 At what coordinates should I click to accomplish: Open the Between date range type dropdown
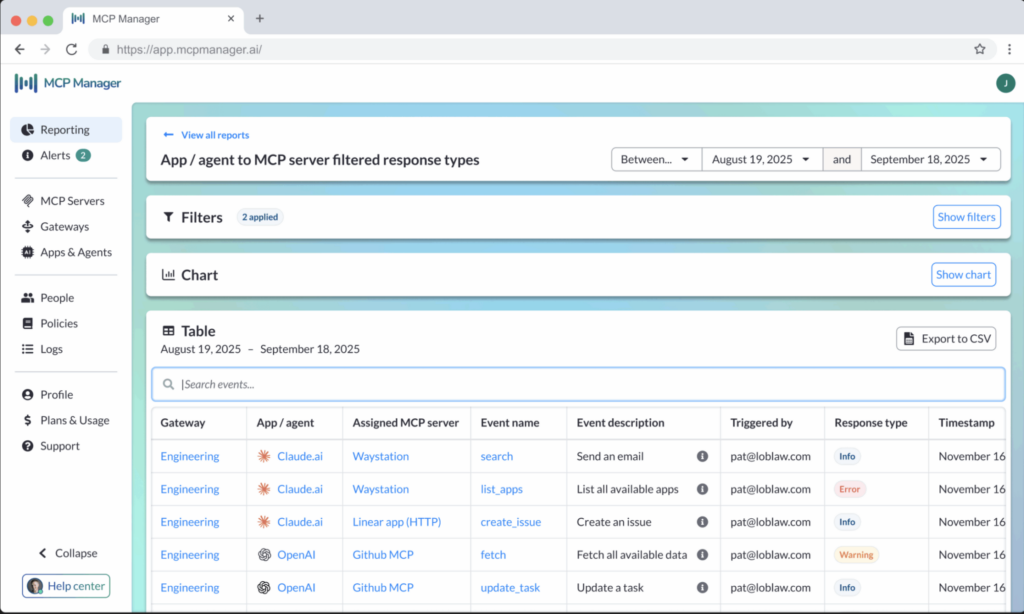coord(656,159)
